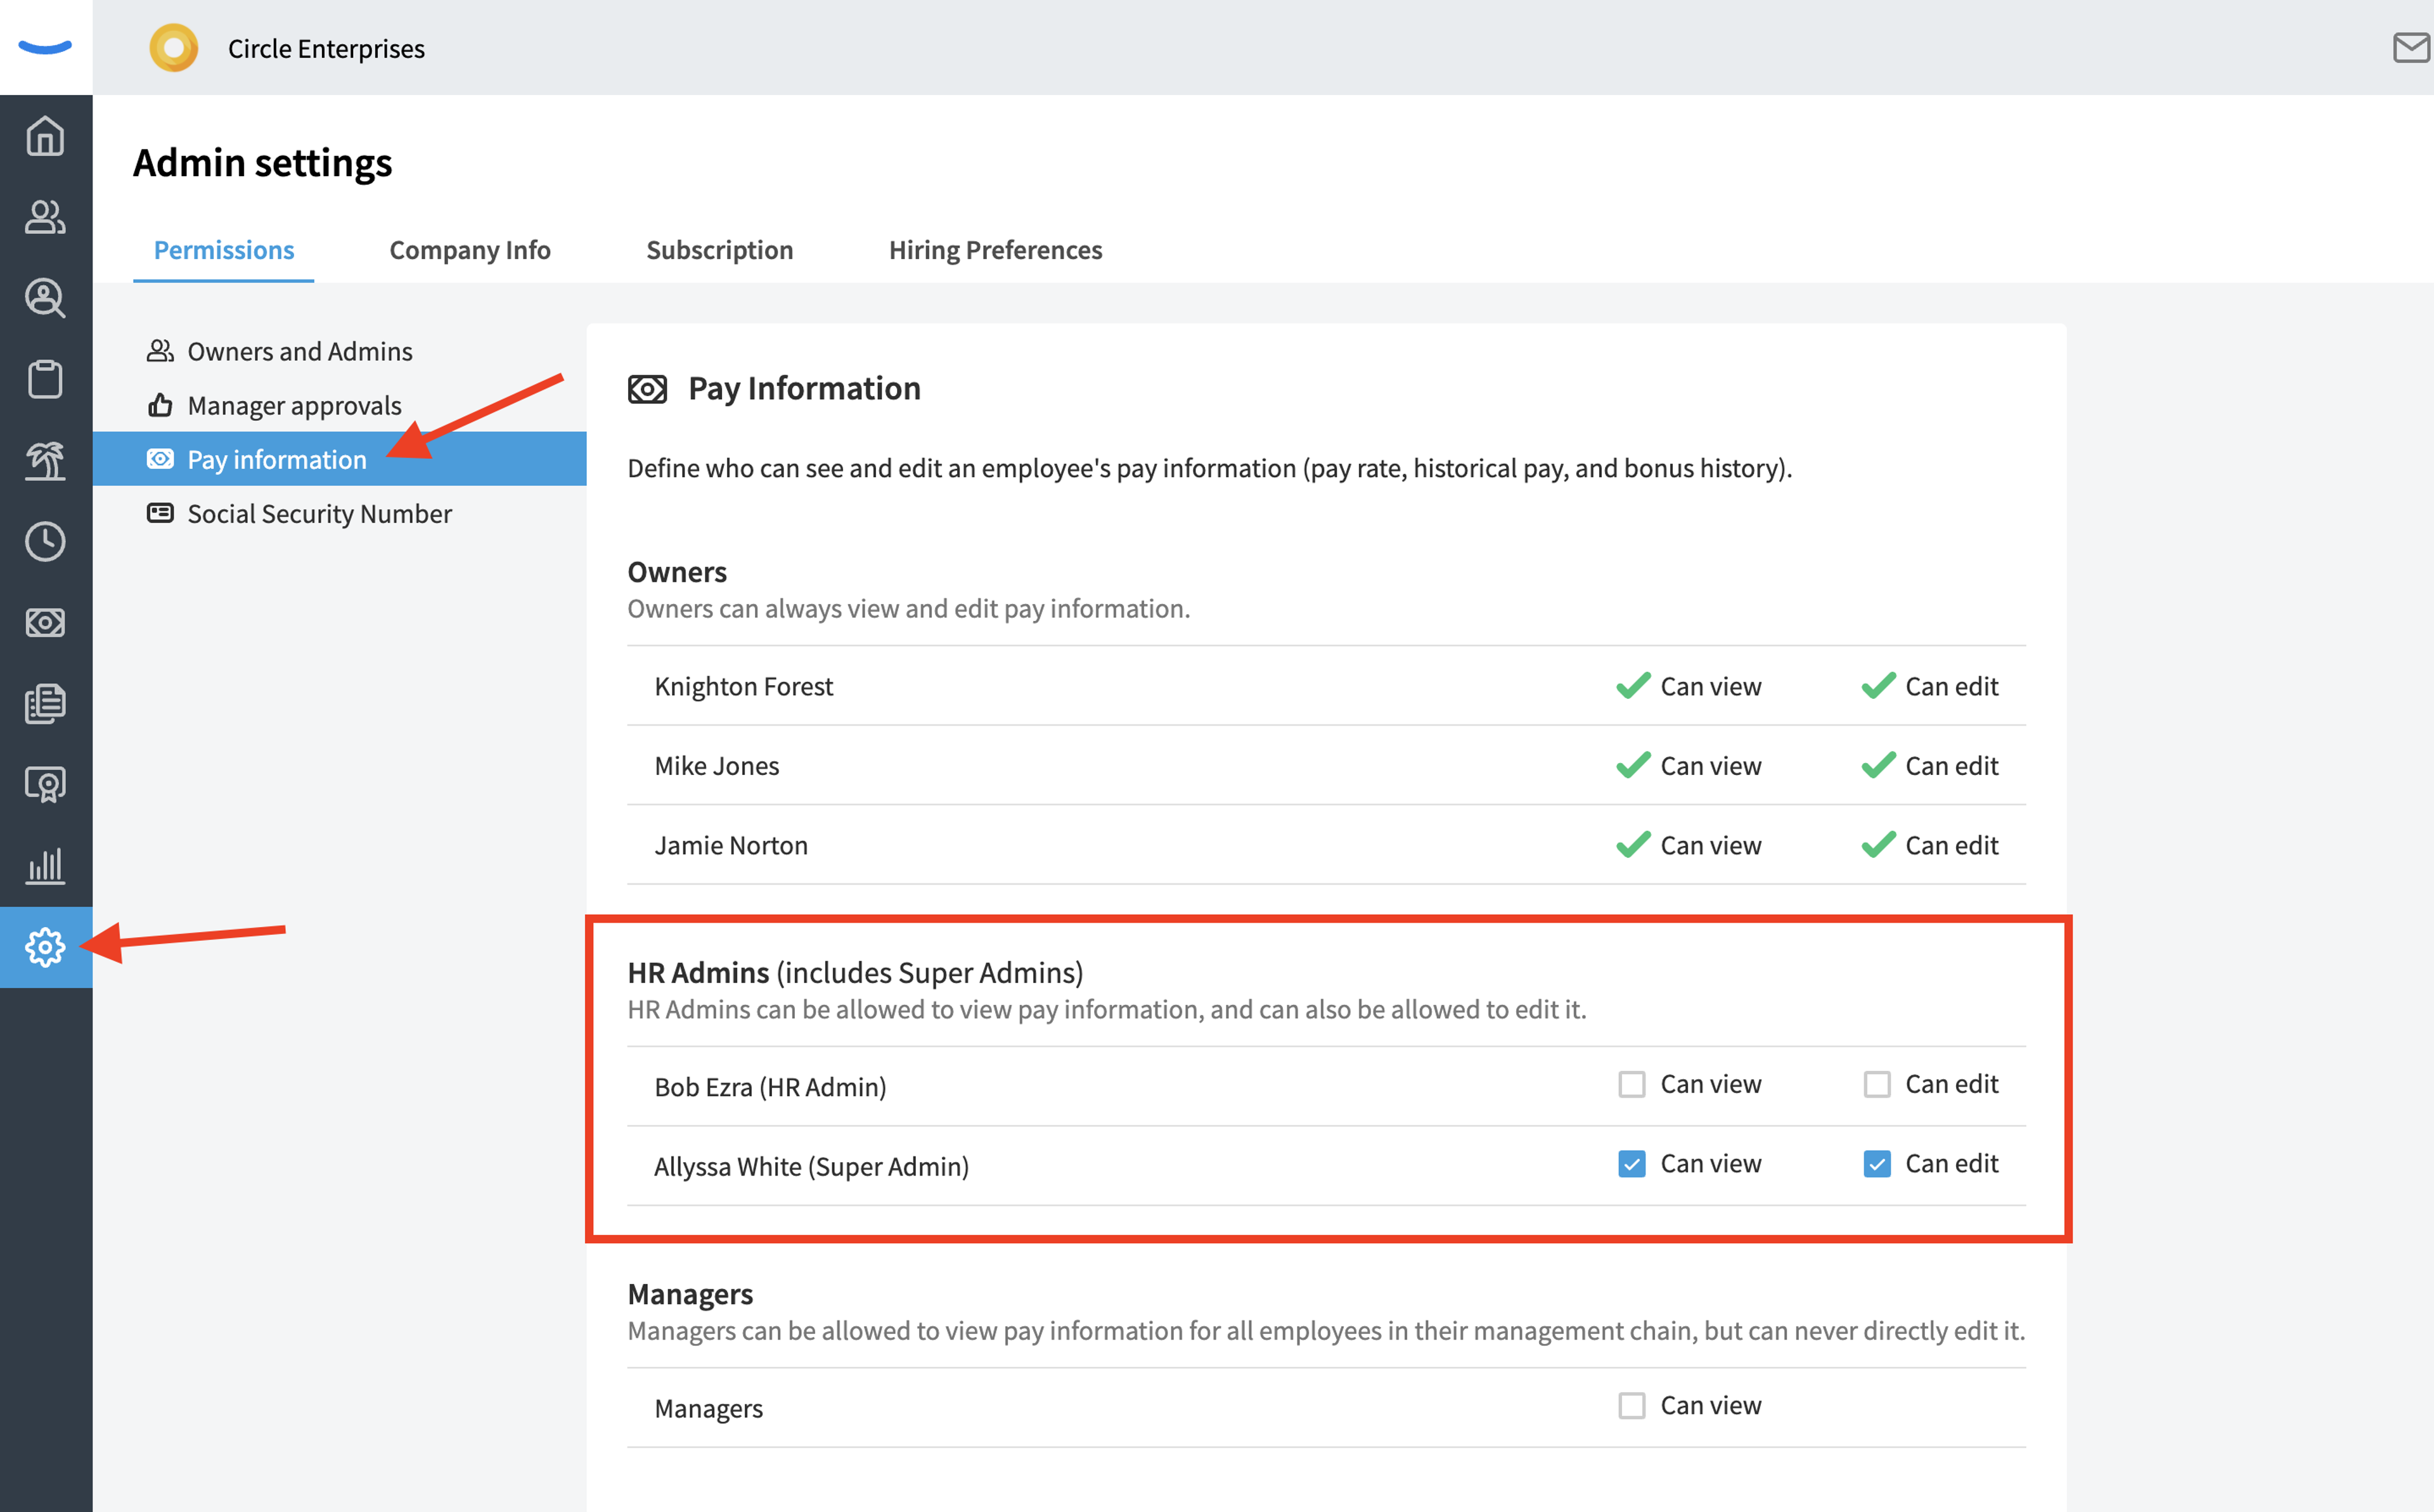
Task: Open the Home icon in the sidebar
Action: point(45,136)
